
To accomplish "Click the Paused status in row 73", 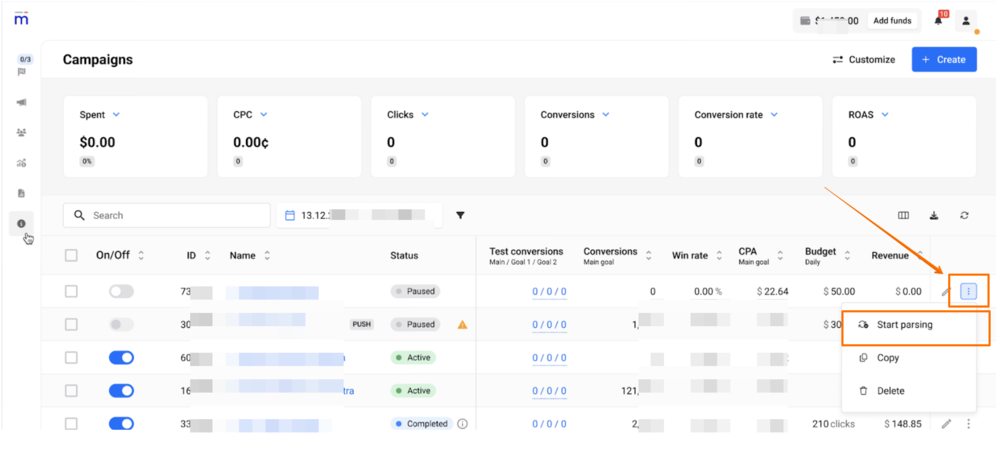I will pos(415,291).
